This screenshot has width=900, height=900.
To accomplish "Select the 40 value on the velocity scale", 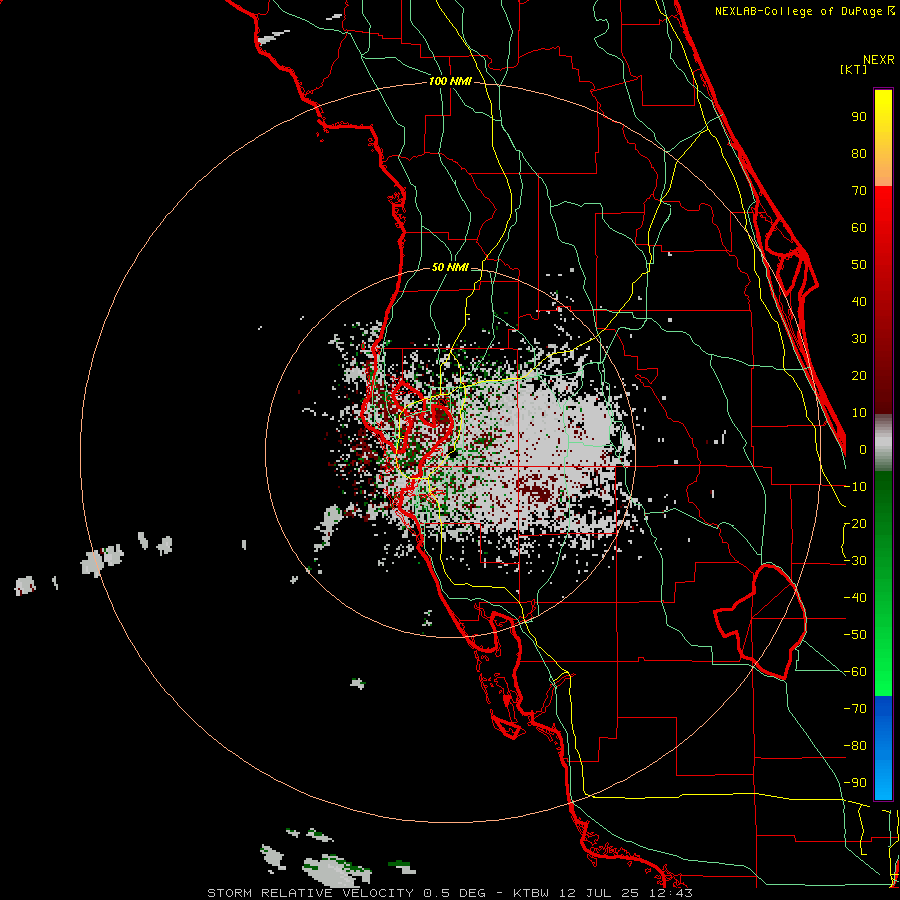I will point(859,301).
